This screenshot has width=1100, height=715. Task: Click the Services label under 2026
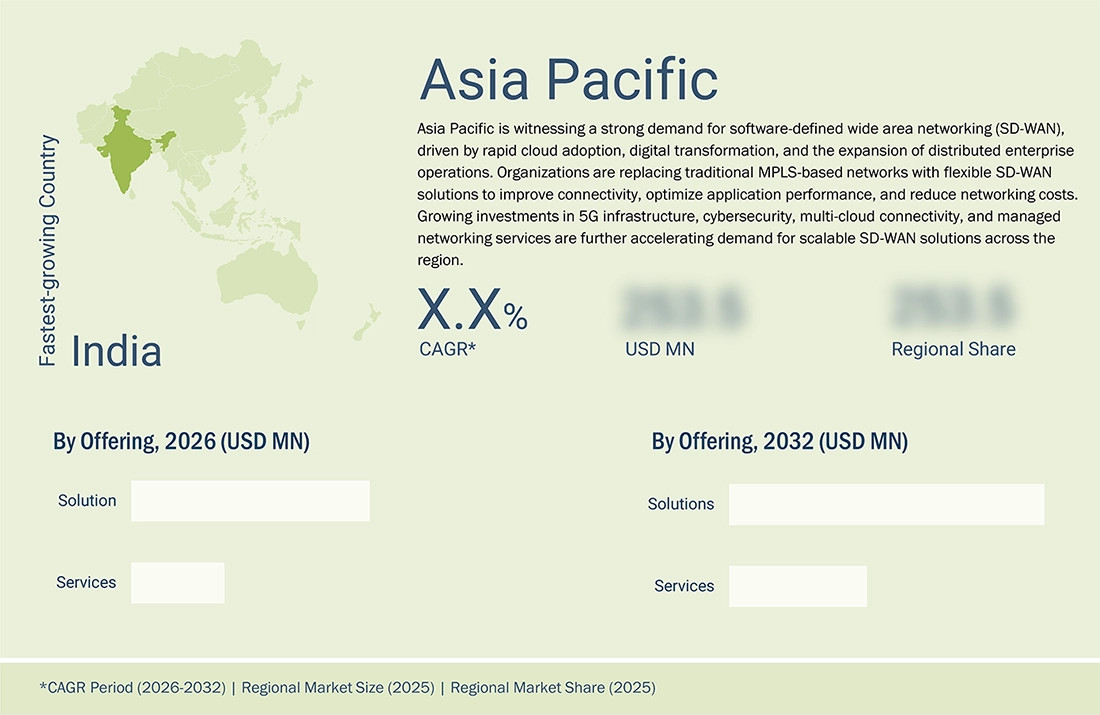pyautogui.click(x=86, y=582)
